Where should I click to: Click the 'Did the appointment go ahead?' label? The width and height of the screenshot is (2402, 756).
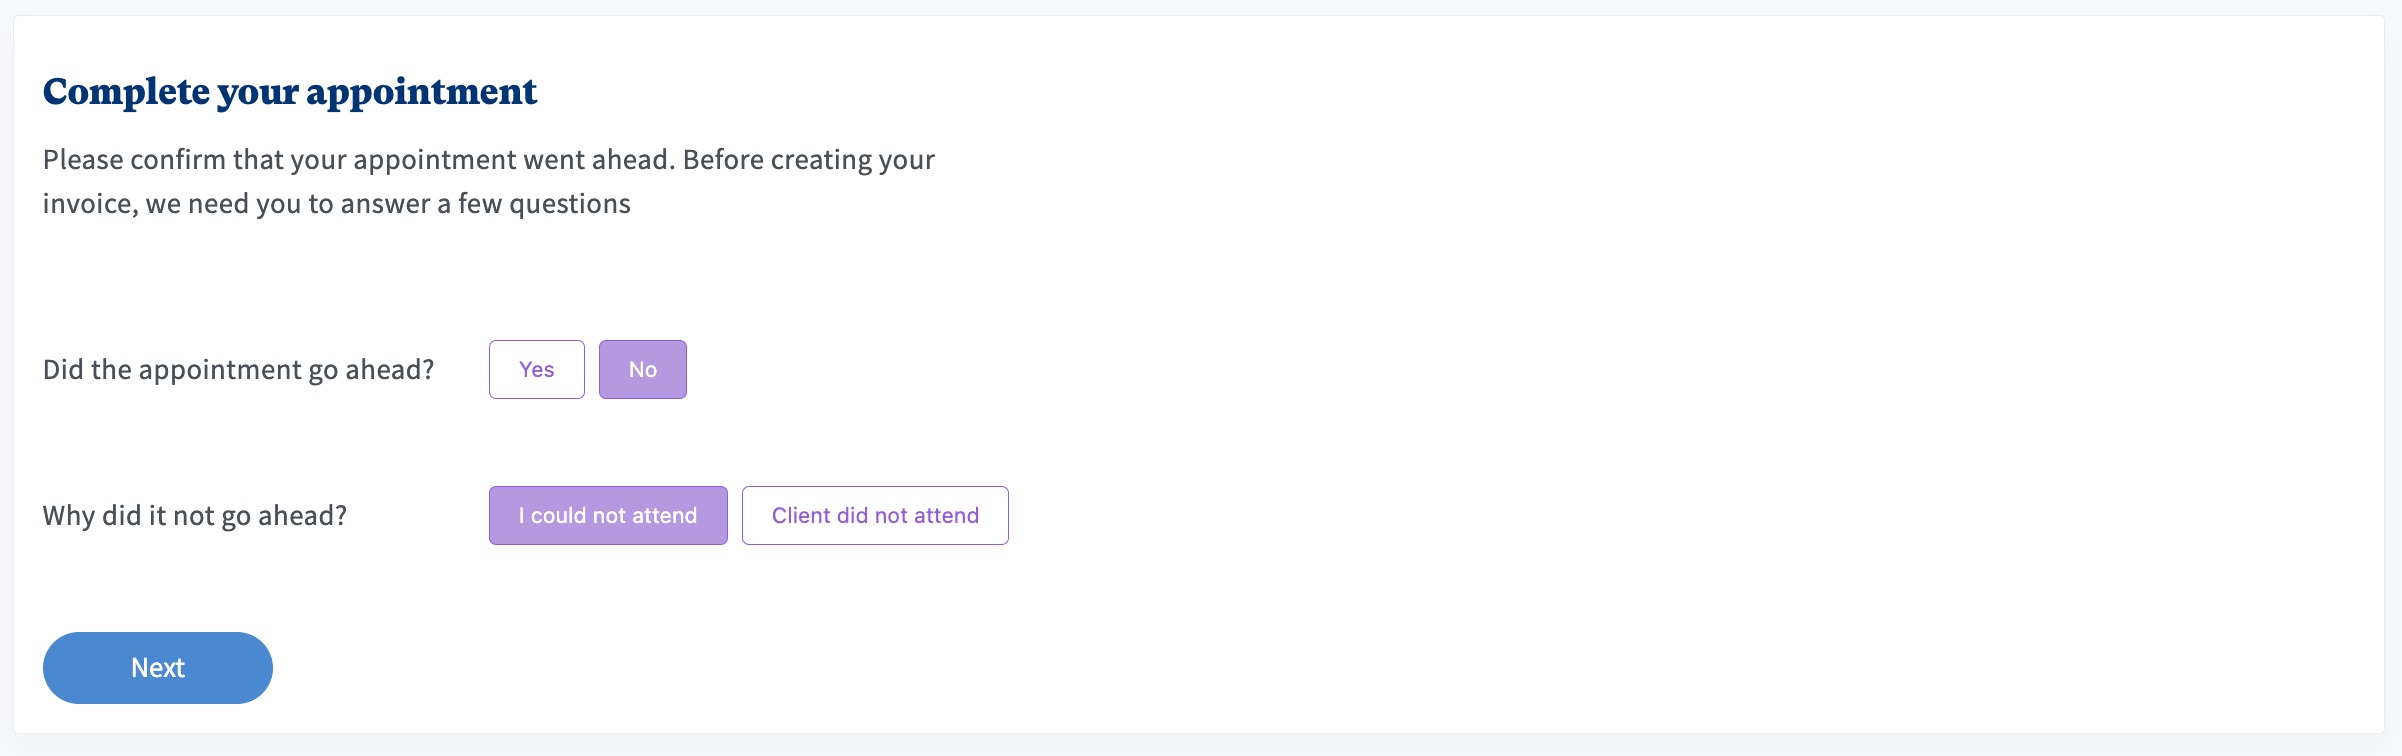click(238, 369)
